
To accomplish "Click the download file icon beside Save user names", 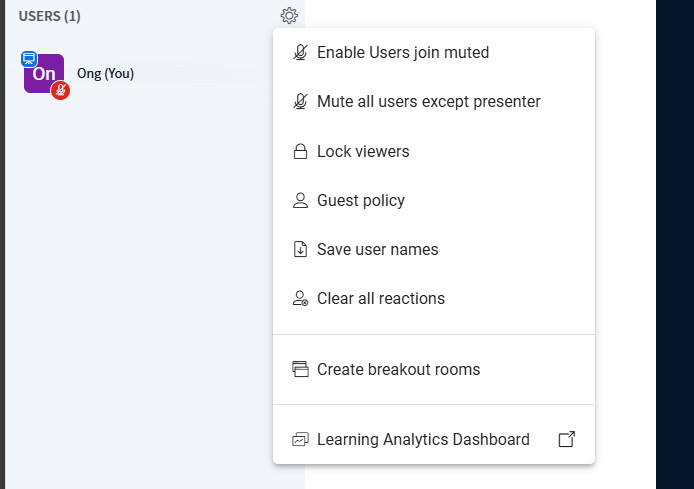I will click(299, 250).
